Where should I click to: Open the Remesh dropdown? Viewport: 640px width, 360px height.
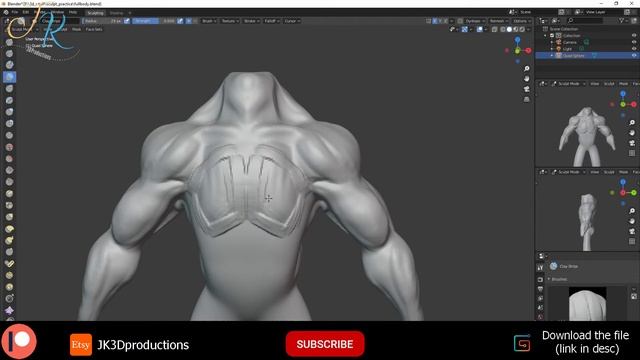click(x=499, y=21)
